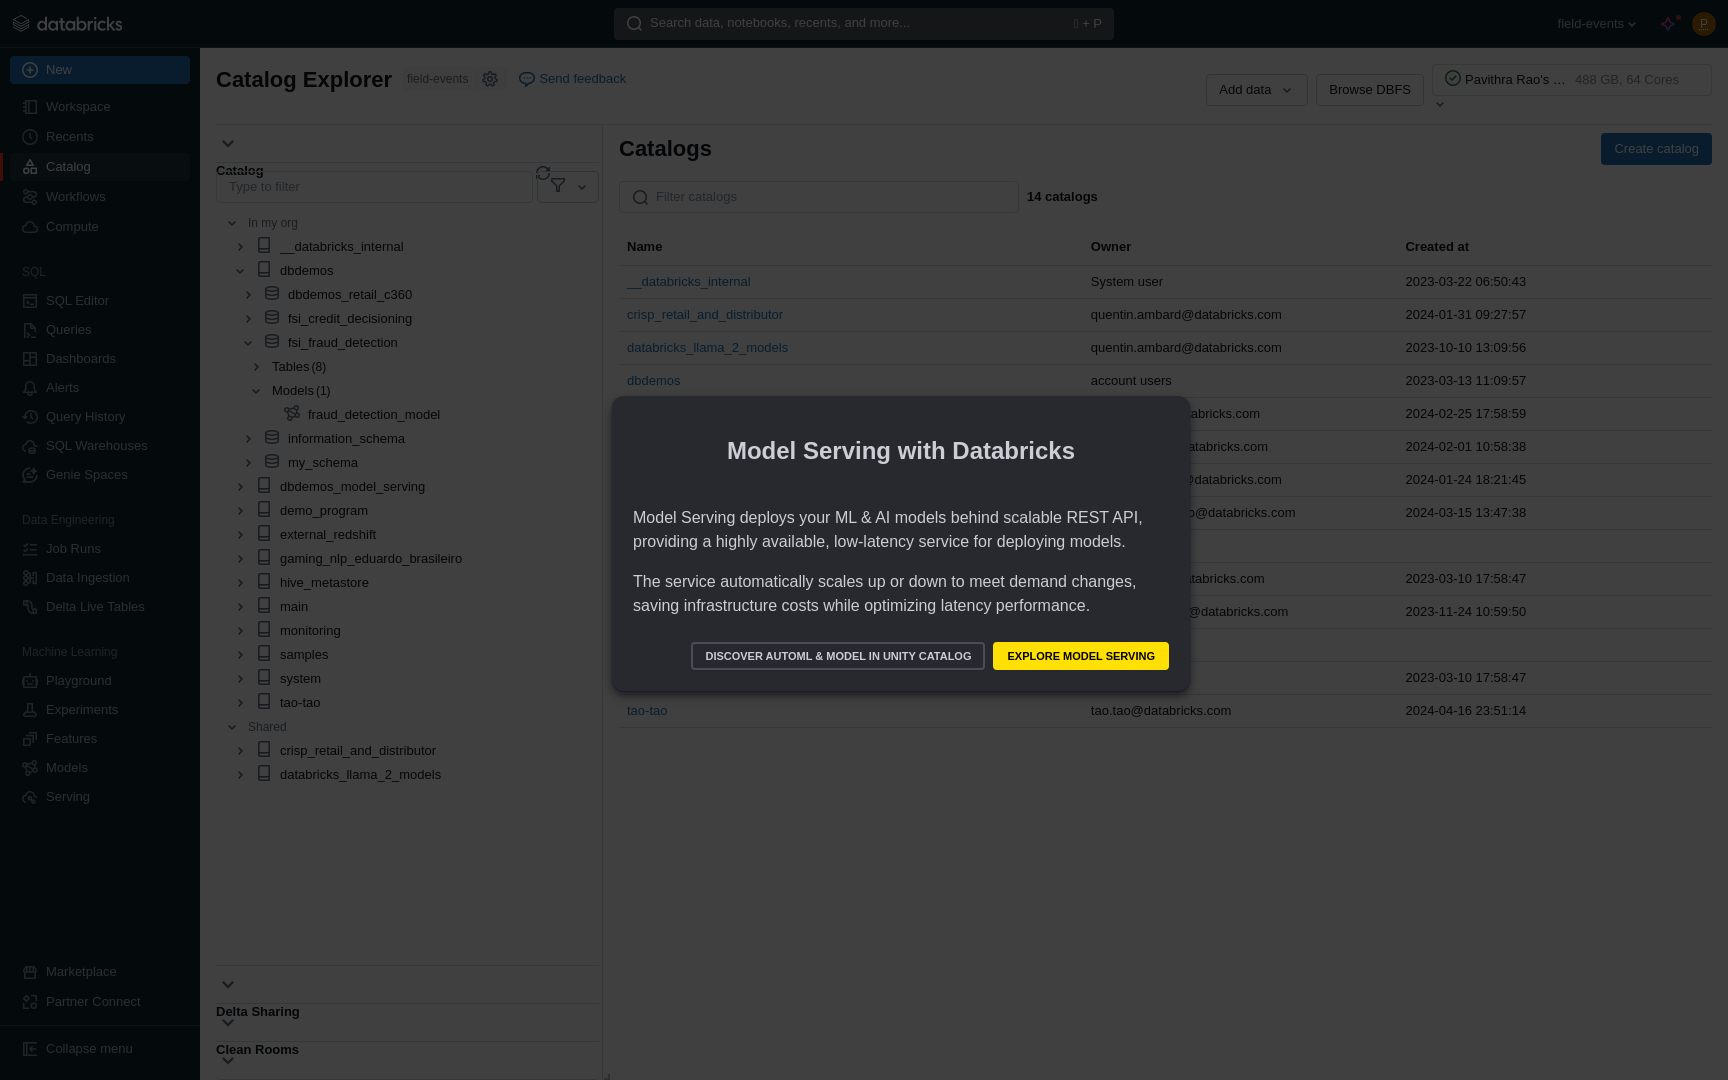Screen dimensions: 1728x1080
Task: Open the field-events workspace switcher
Action: coord(1596,24)
